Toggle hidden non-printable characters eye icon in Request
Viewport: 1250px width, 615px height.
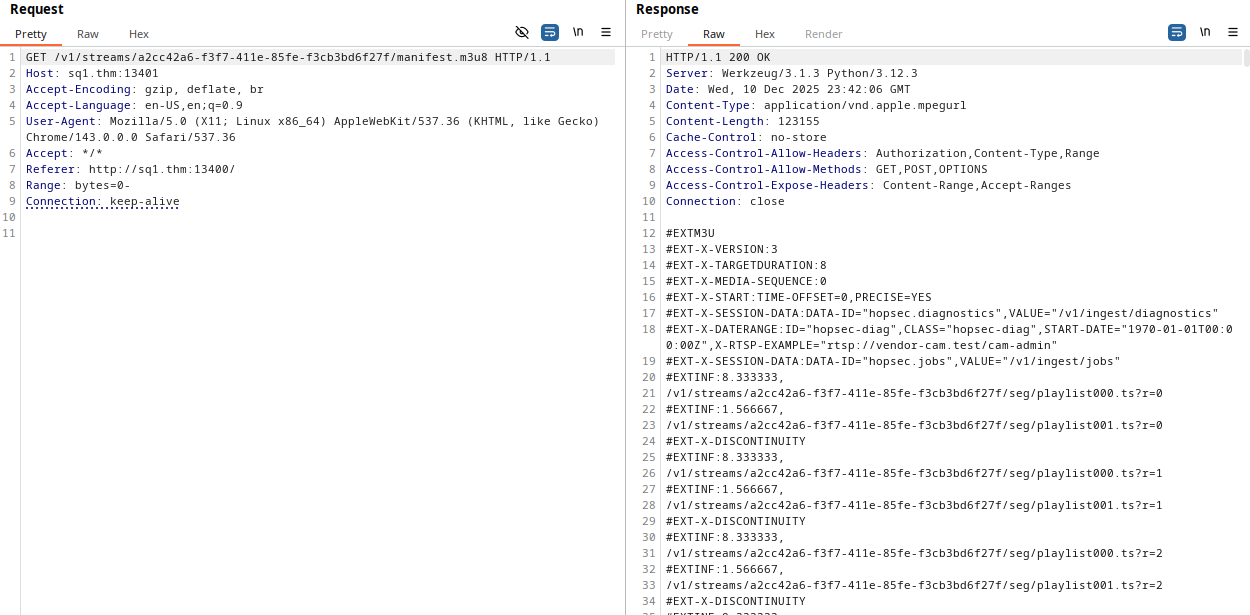[521, 32]
